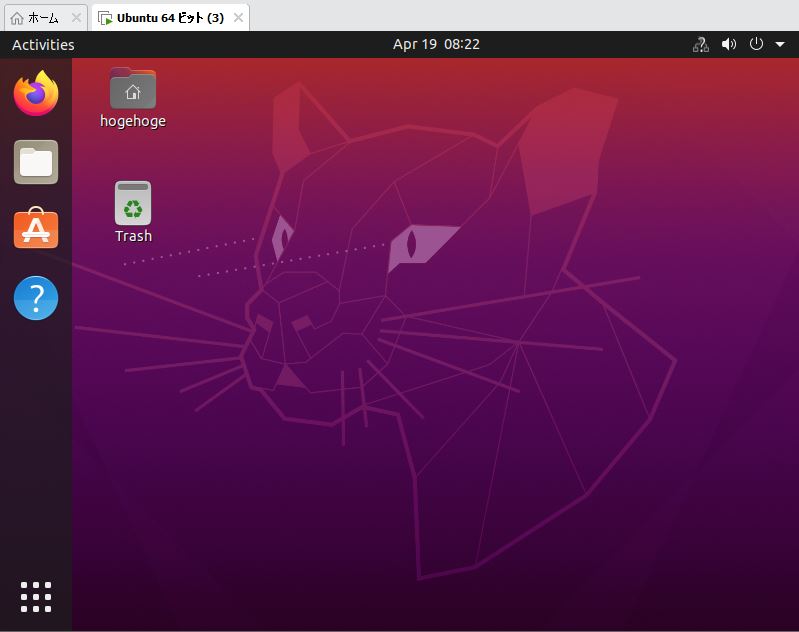The height and width of the screenshot is (632, 799).
Task: Select the Trash label text
Action: (134, 236)
